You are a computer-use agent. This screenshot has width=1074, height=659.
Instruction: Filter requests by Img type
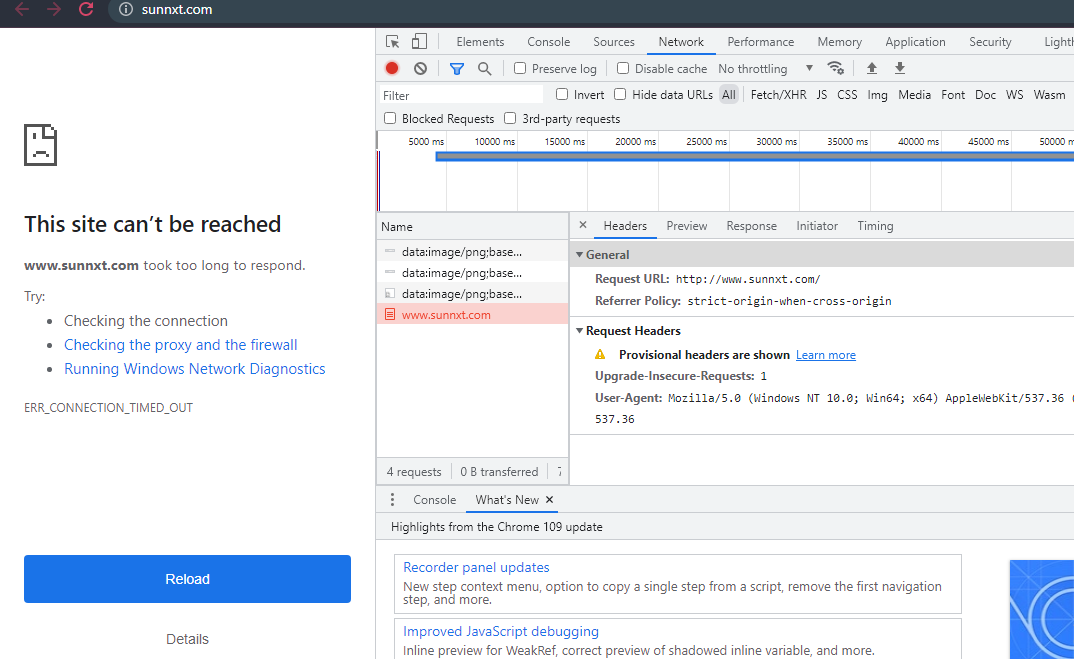pos(877,95)
